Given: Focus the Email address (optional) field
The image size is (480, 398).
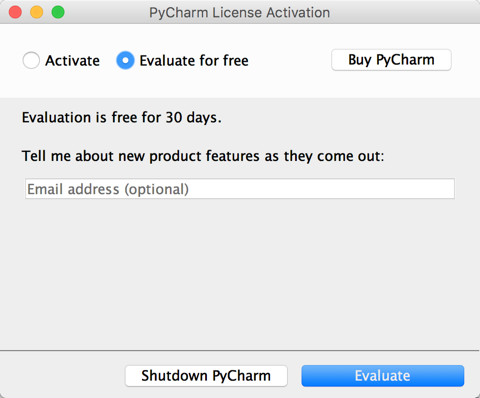Looking at the screenshot, I should pyautogui.click(x=240, y=189).
